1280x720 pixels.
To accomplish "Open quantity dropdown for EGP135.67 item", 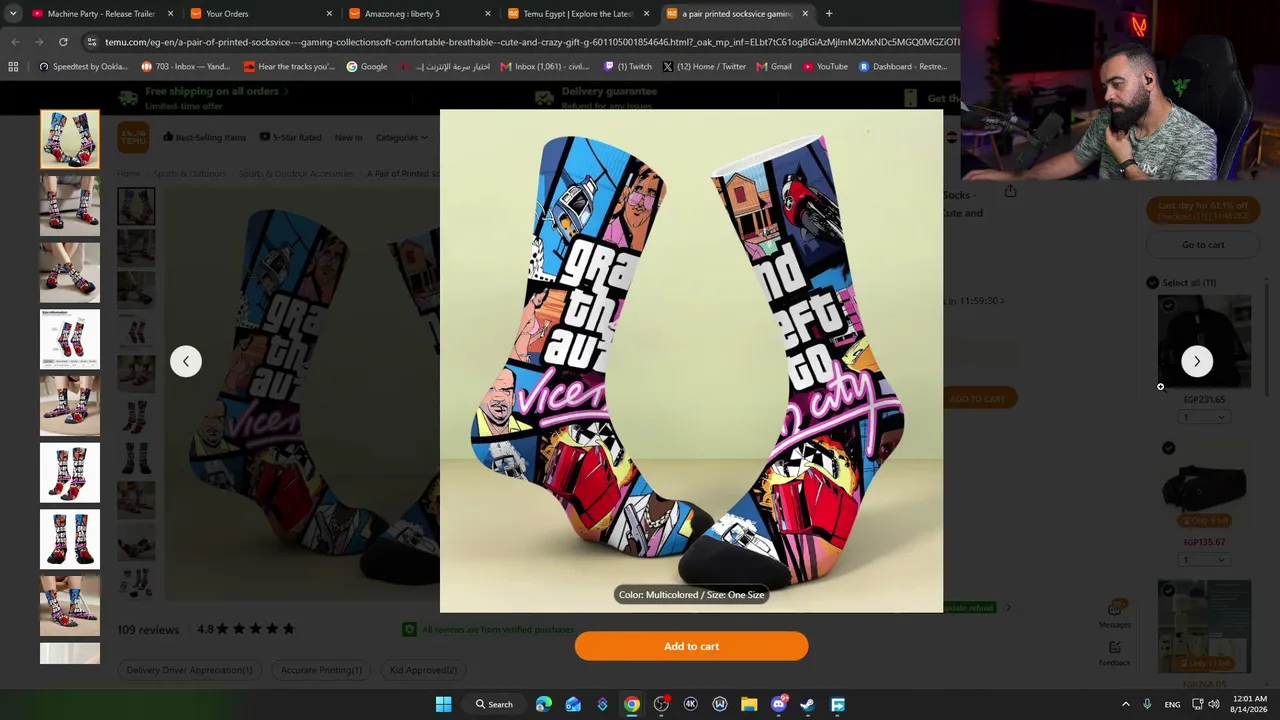I will tap(1204, 560).
